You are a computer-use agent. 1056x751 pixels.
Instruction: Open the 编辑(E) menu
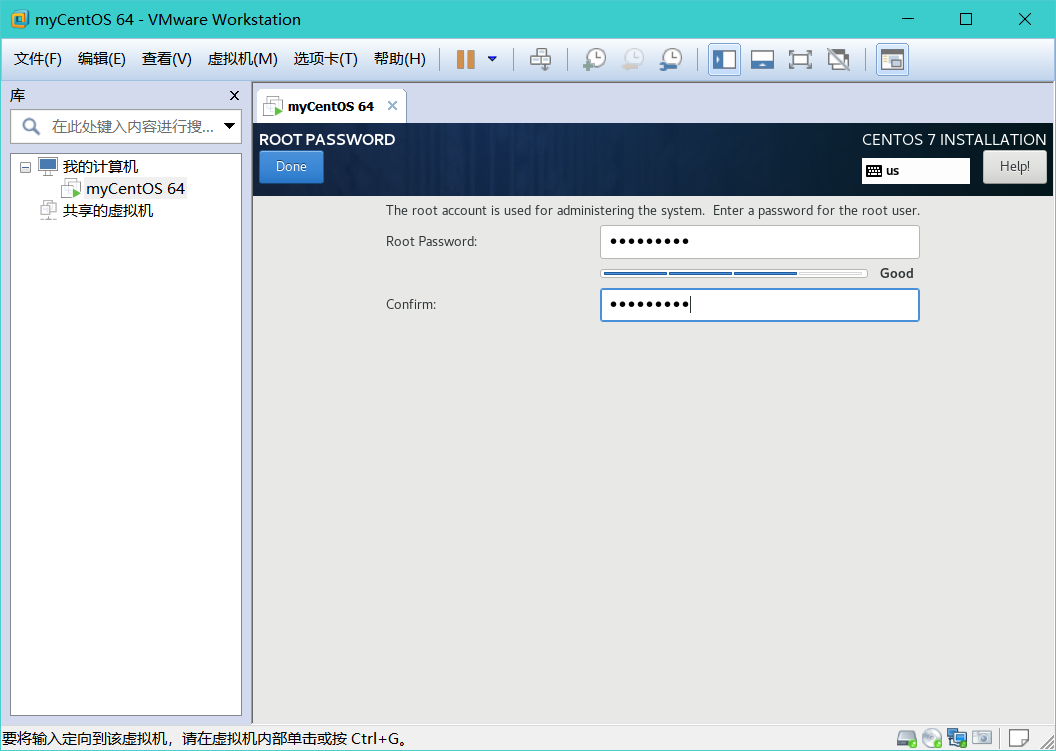(x=102, y=59)
